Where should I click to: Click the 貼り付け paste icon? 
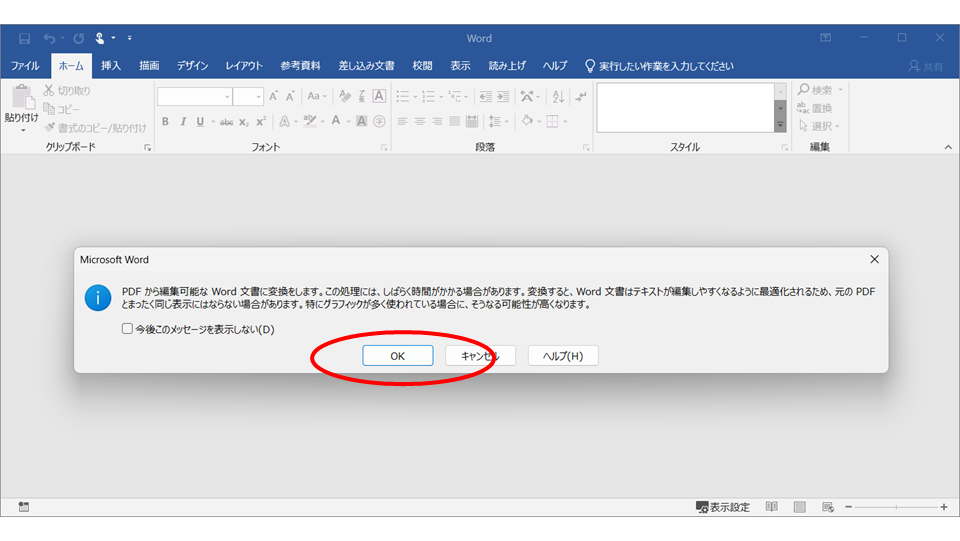tap(22, 108)
